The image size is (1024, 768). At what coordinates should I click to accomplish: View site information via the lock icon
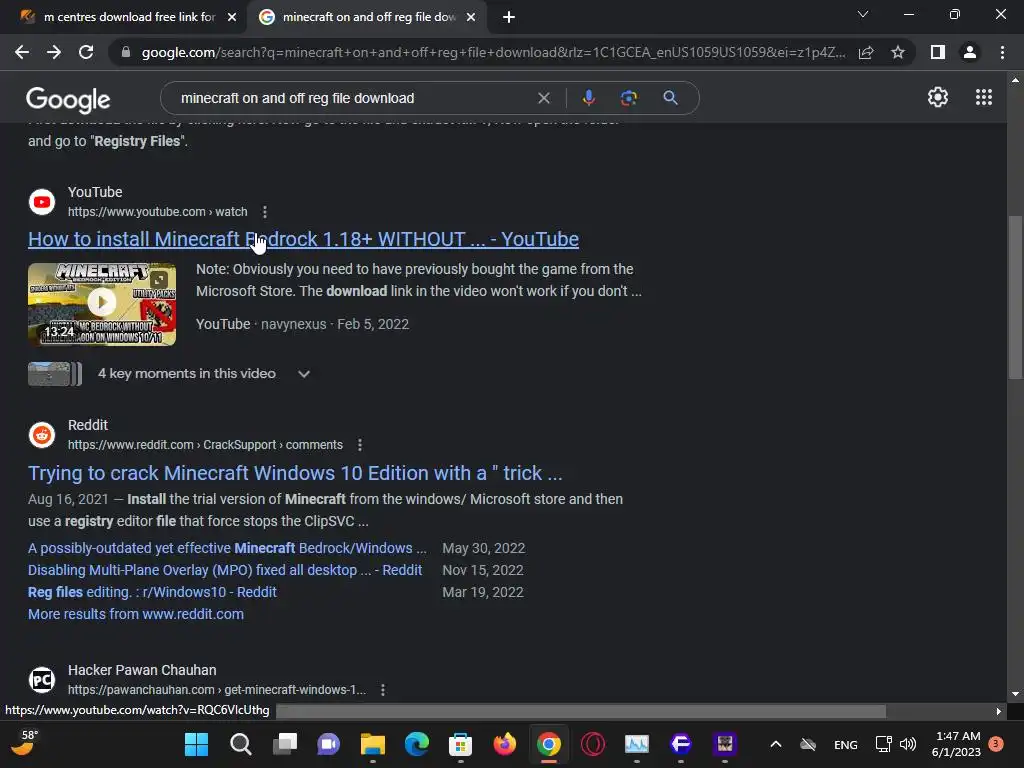tap(126, 52)
